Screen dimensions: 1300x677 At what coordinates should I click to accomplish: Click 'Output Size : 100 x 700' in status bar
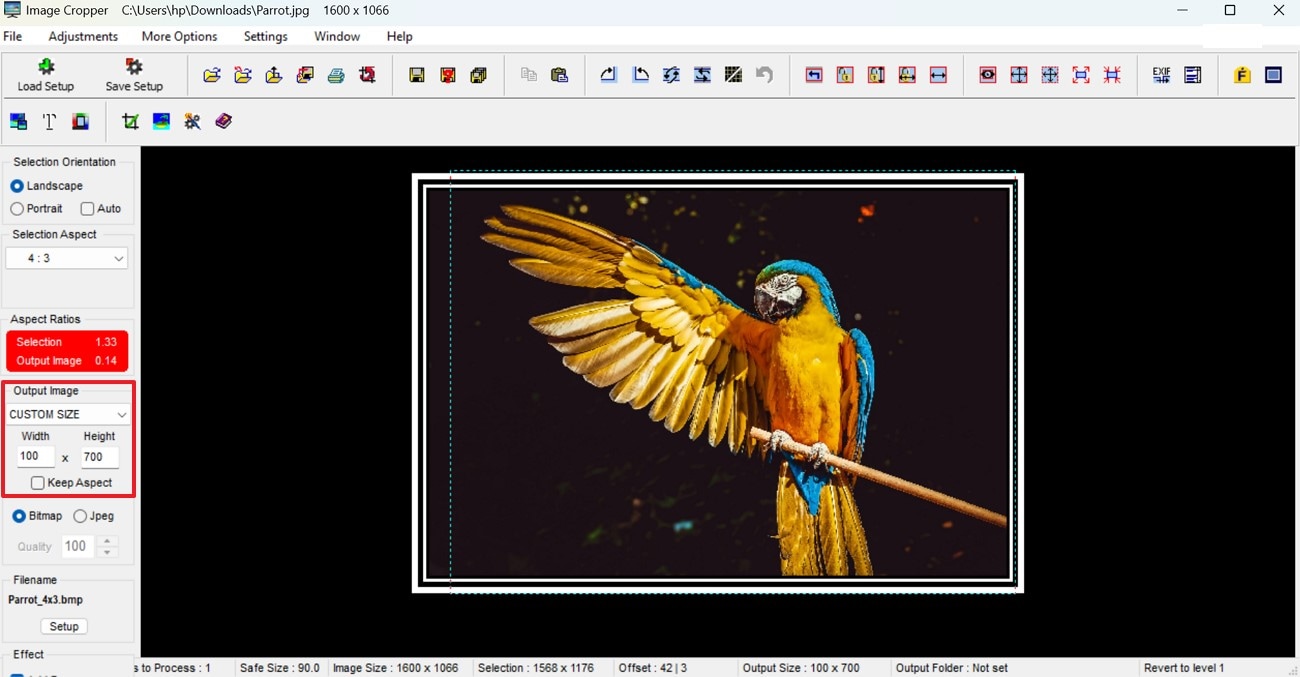coord(801,668)
